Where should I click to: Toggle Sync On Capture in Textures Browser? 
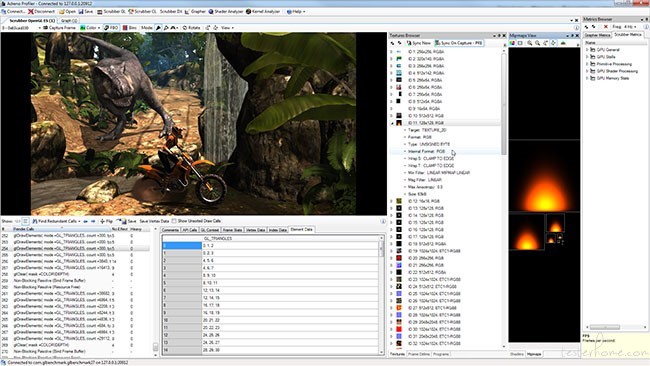(x=458, y=43)
